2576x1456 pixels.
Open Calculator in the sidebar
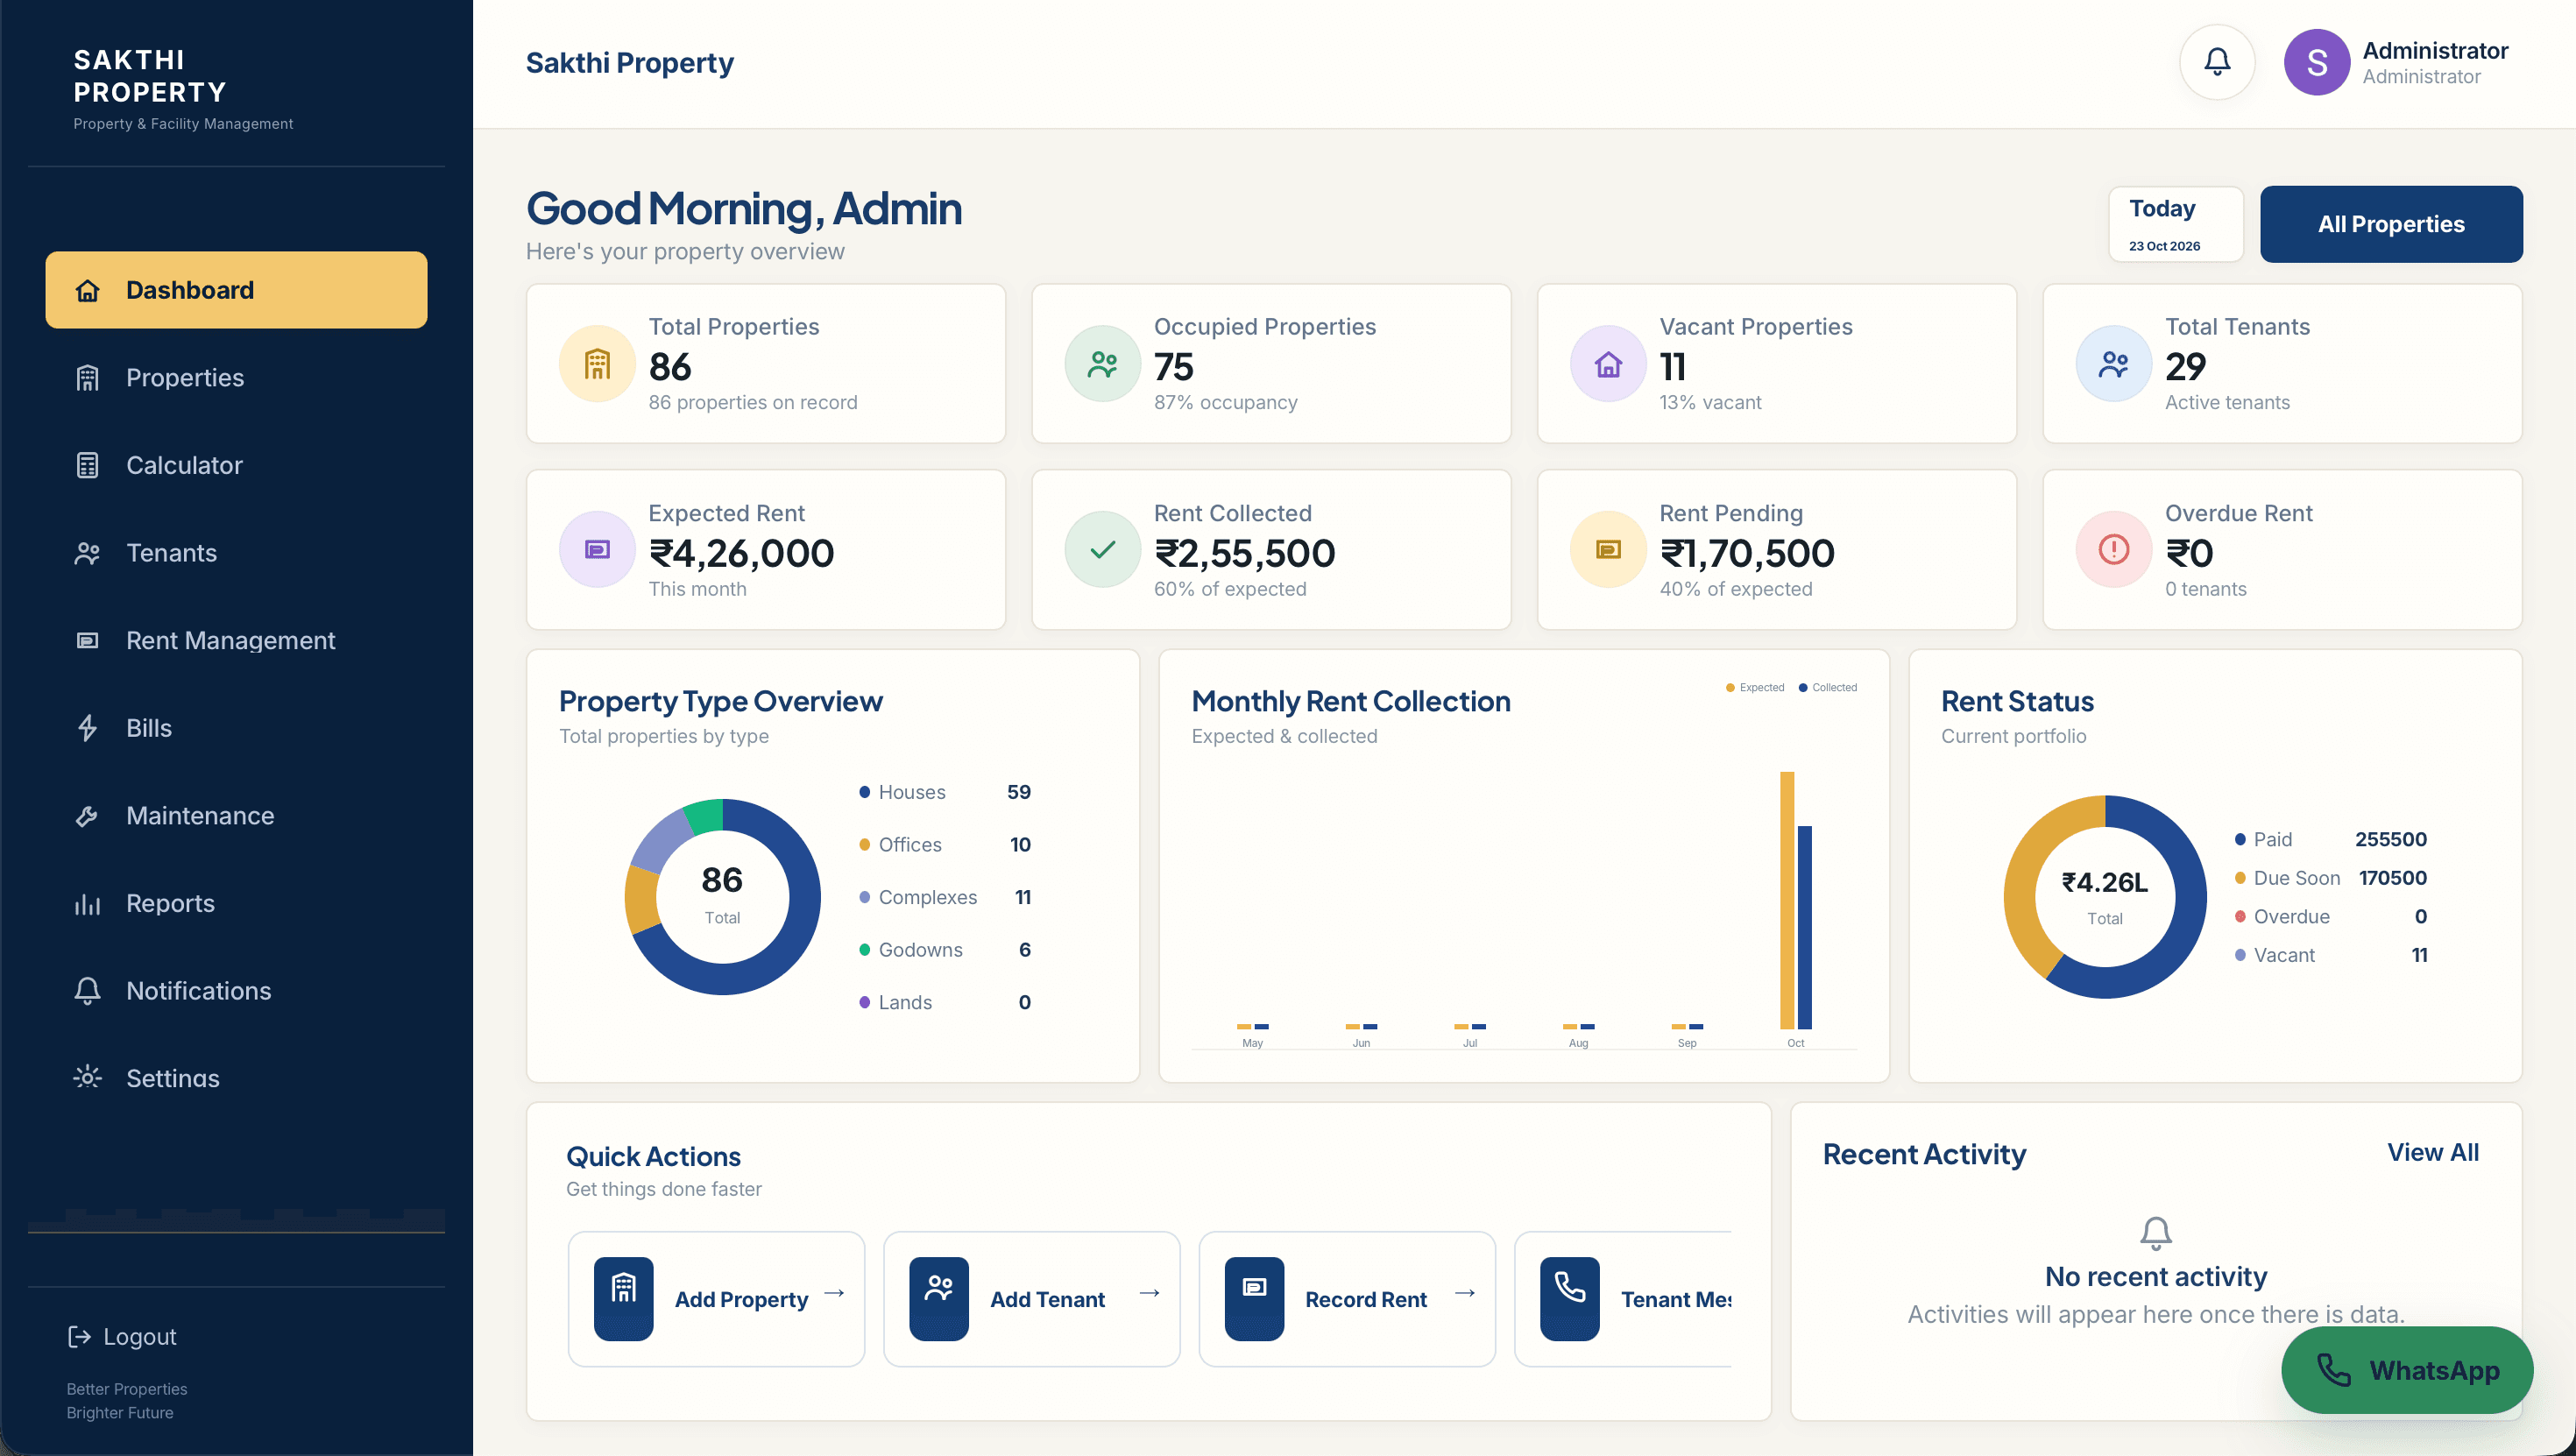tap(236, 465)
